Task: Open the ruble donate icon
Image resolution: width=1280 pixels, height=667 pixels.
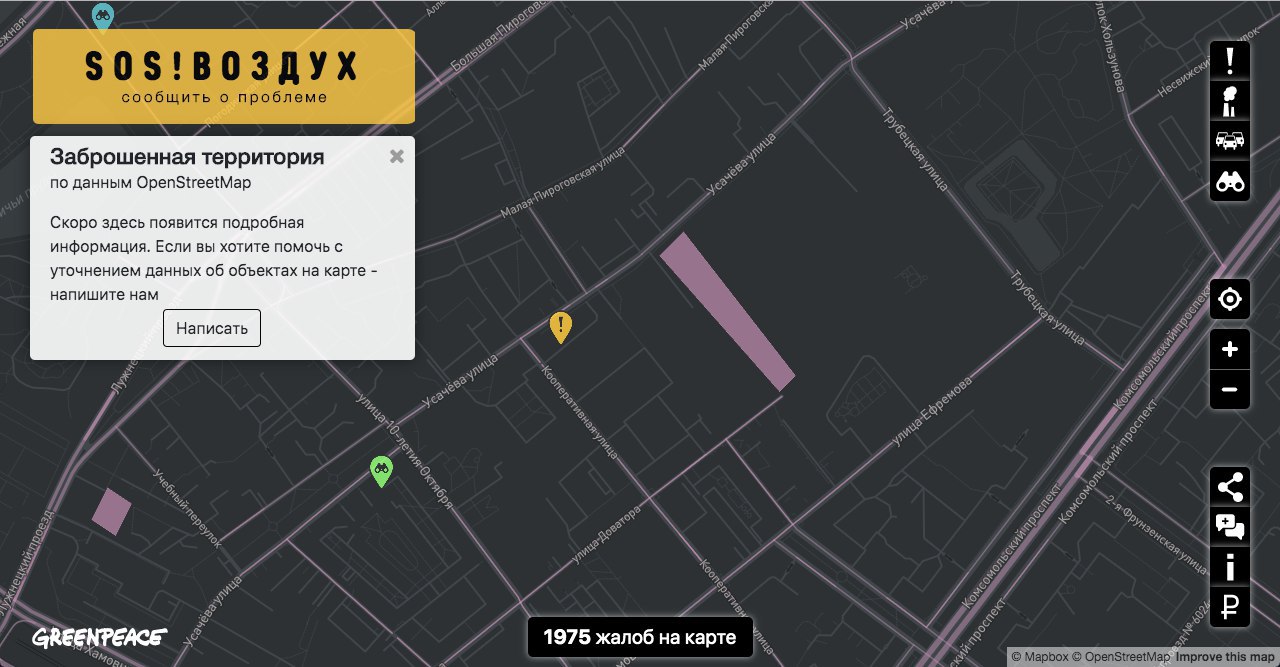Action: click(1230, 607)
